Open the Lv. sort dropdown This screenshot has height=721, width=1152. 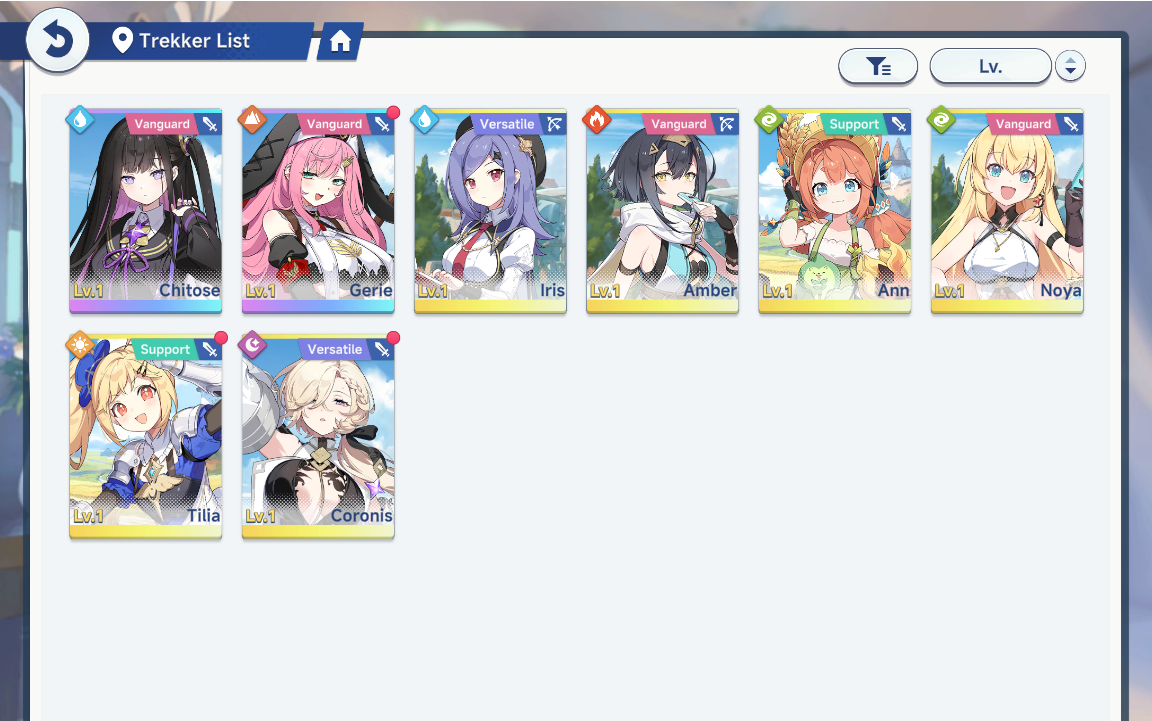pos(990,67)
